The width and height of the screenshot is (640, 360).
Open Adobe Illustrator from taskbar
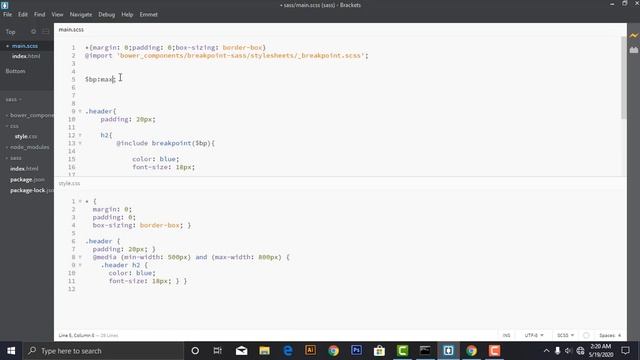click(310, 351)
